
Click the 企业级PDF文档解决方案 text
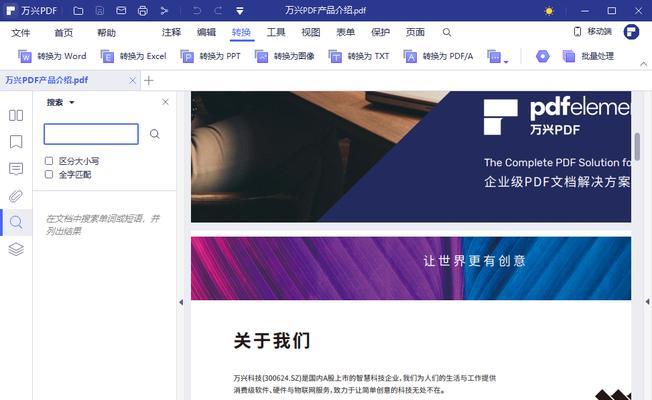[x=557, y=182]
